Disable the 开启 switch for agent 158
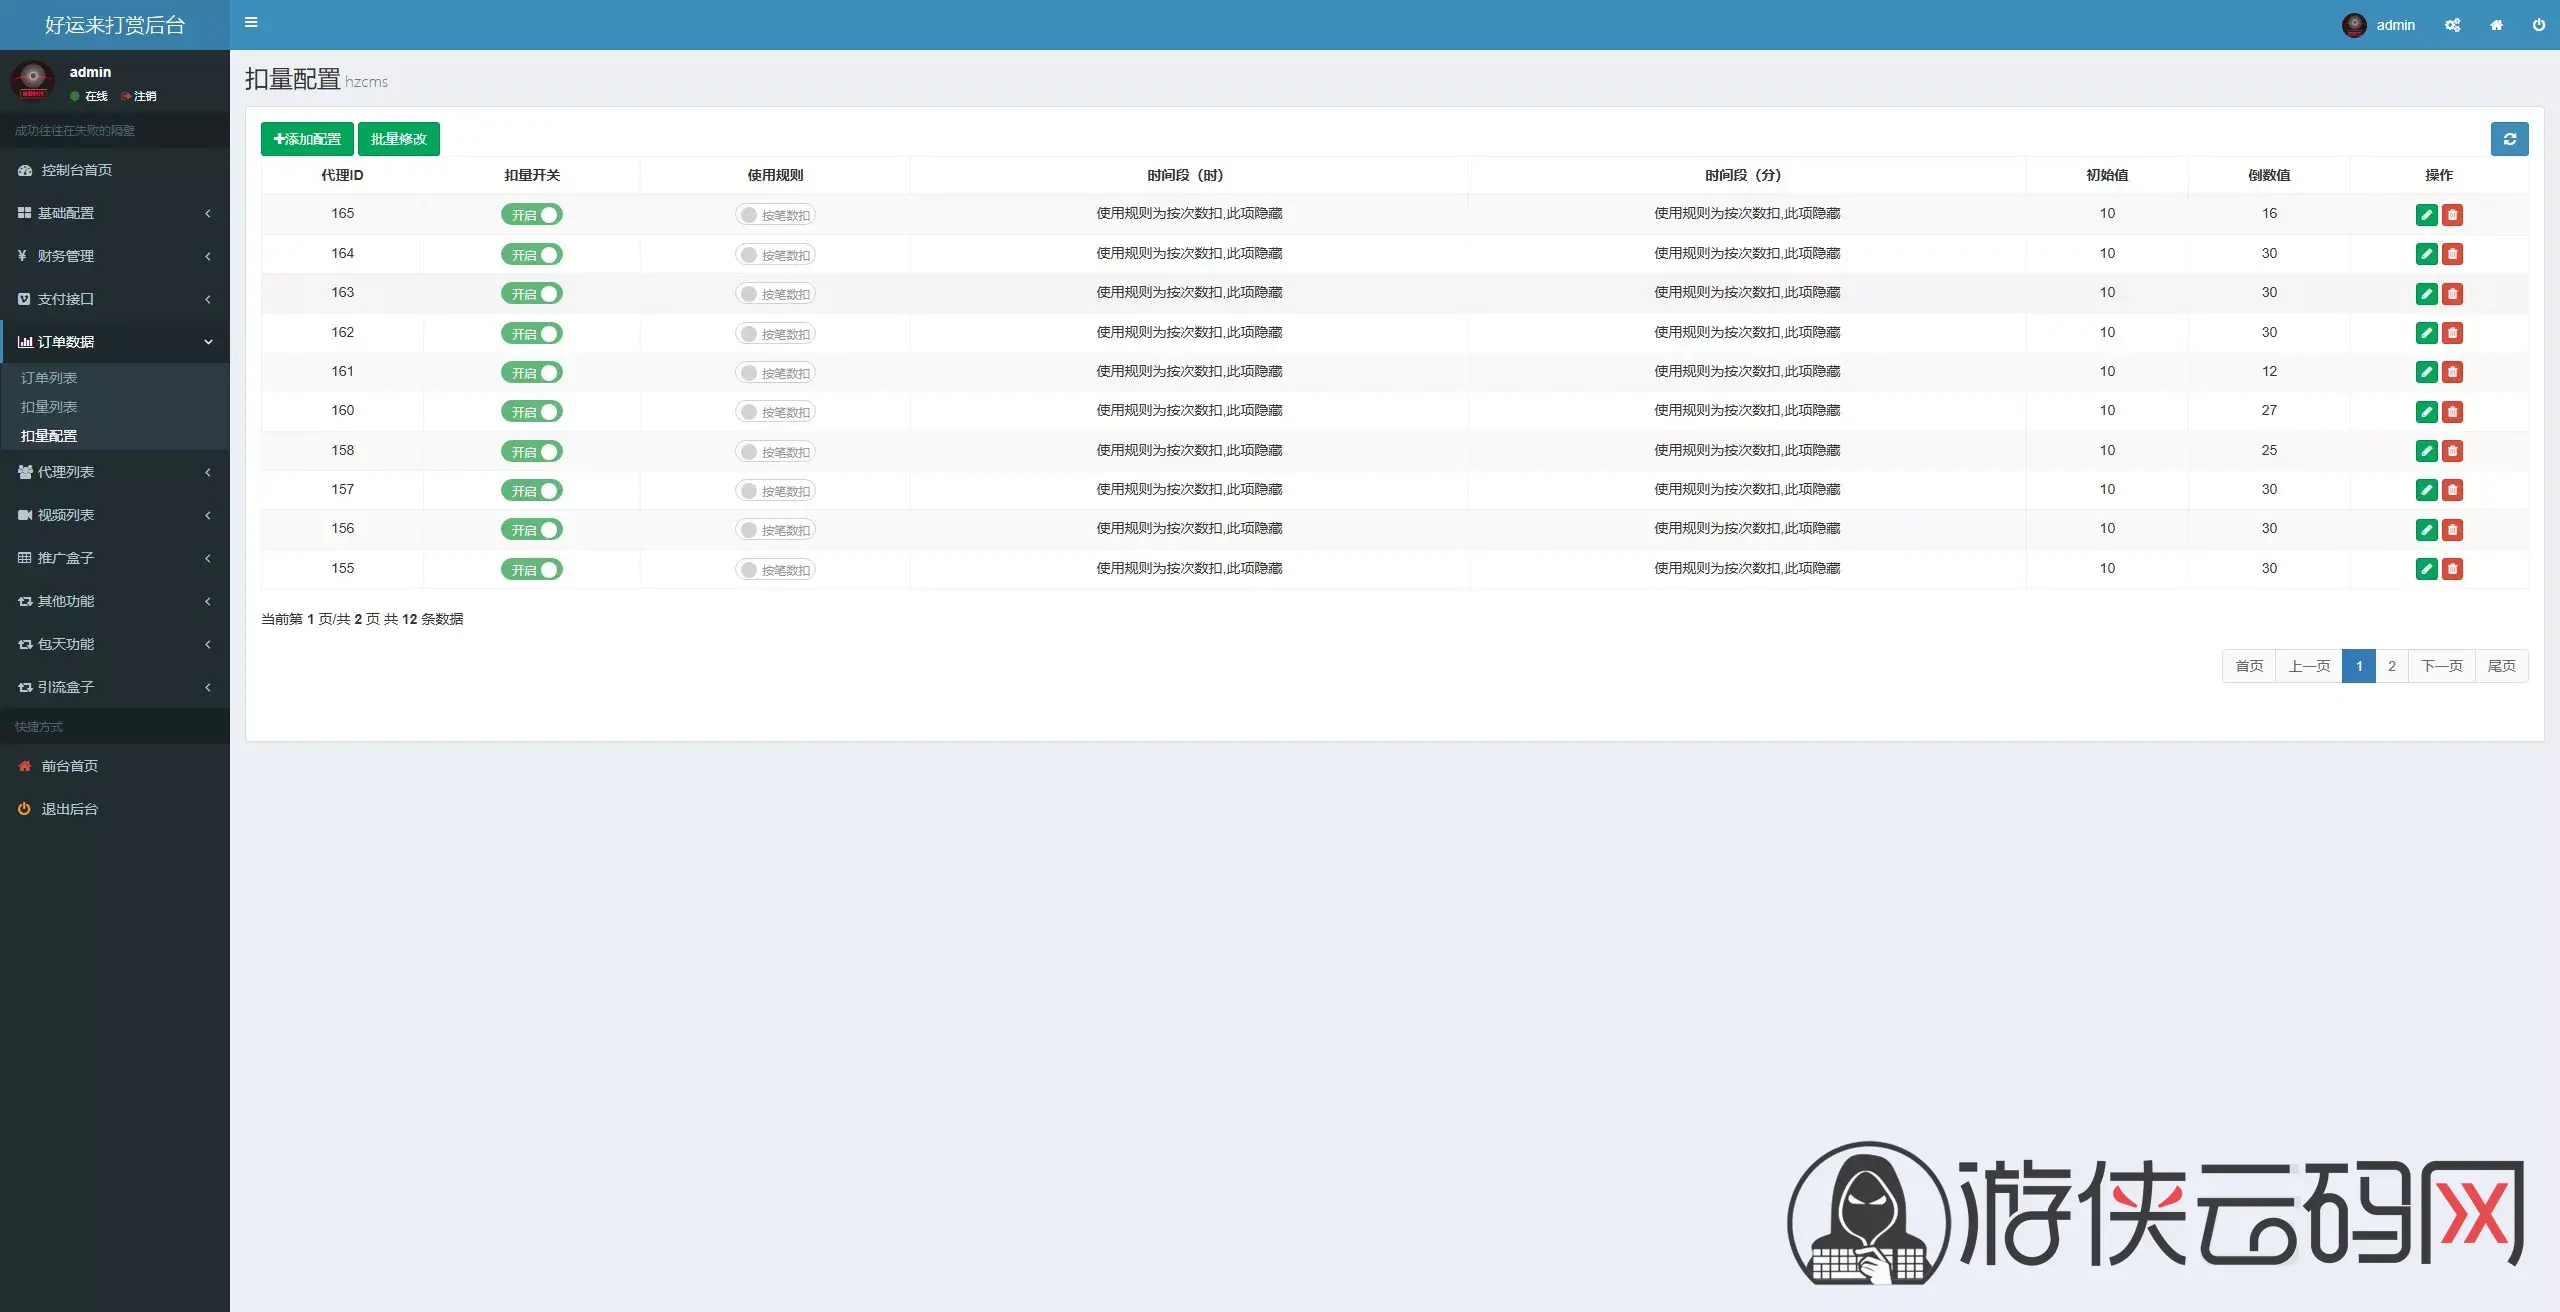Viewport: 2560px width, 1312px height. [x=532, y=451]
